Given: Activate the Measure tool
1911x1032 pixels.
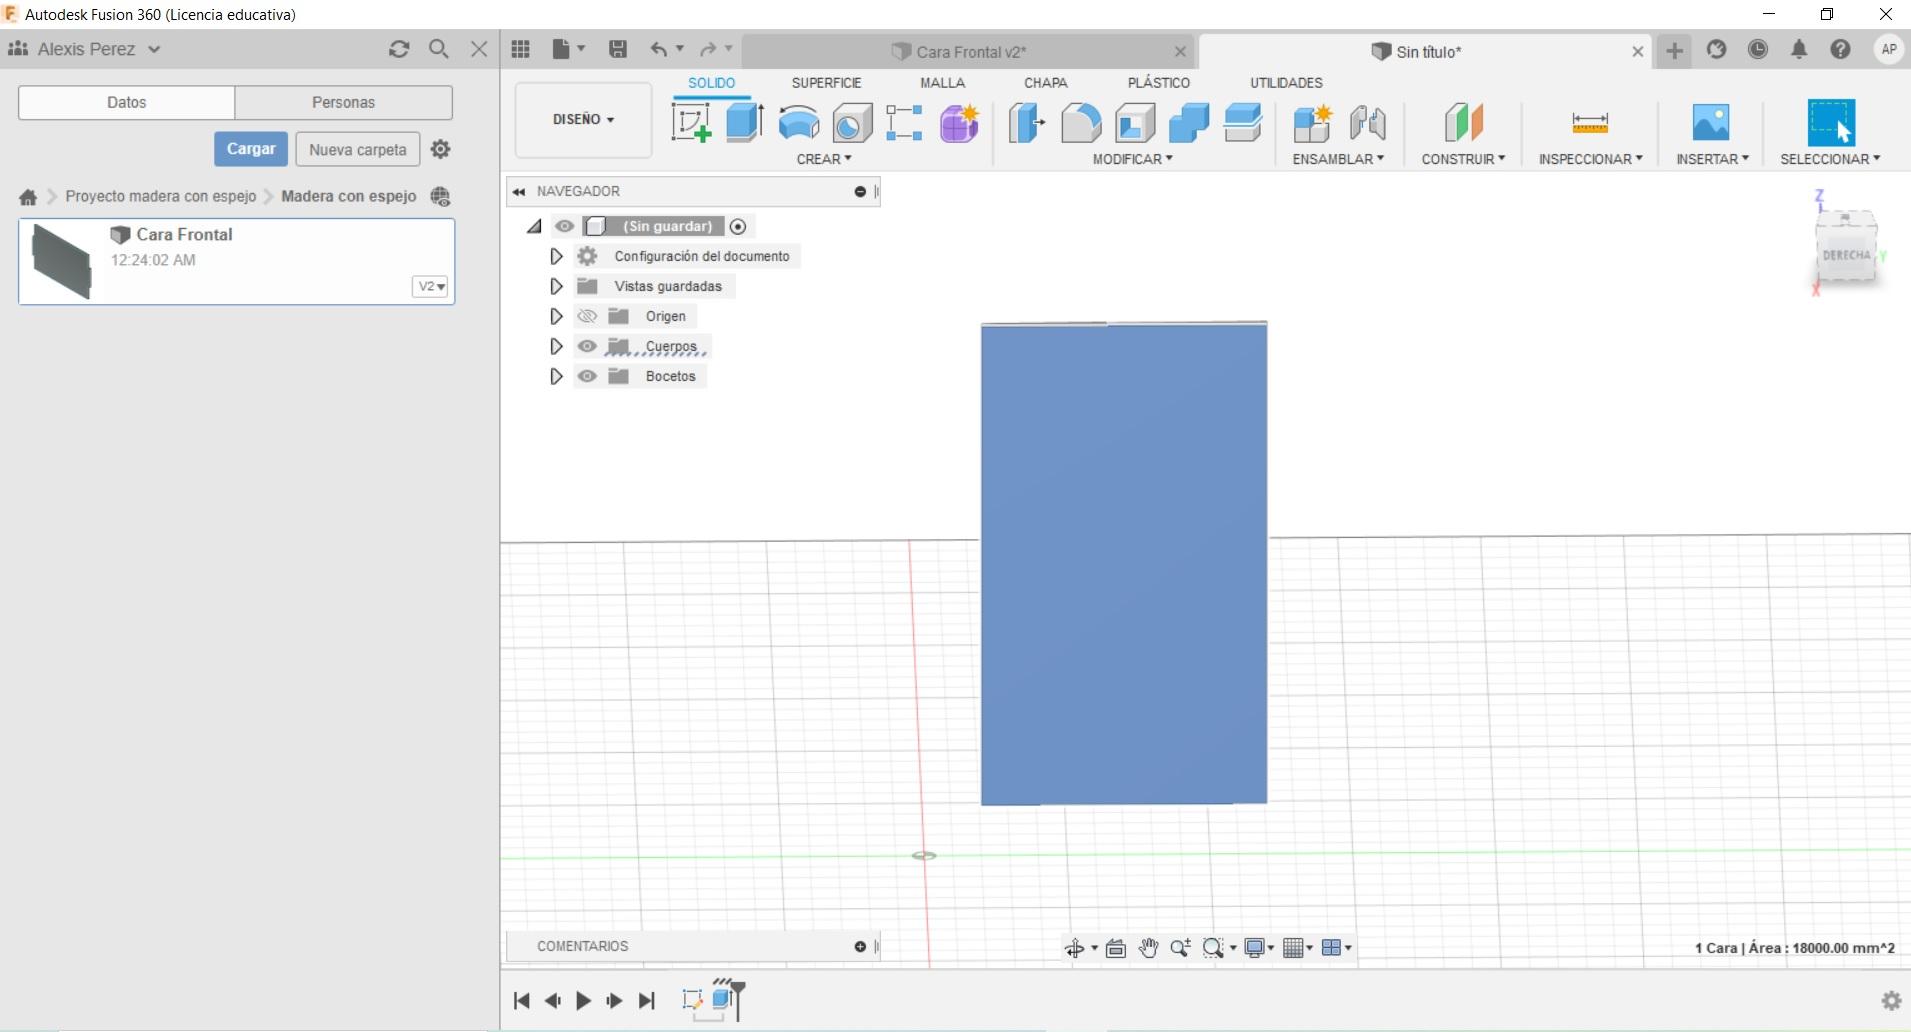Looking at the screenshot, I should (x=1590, y=123).
